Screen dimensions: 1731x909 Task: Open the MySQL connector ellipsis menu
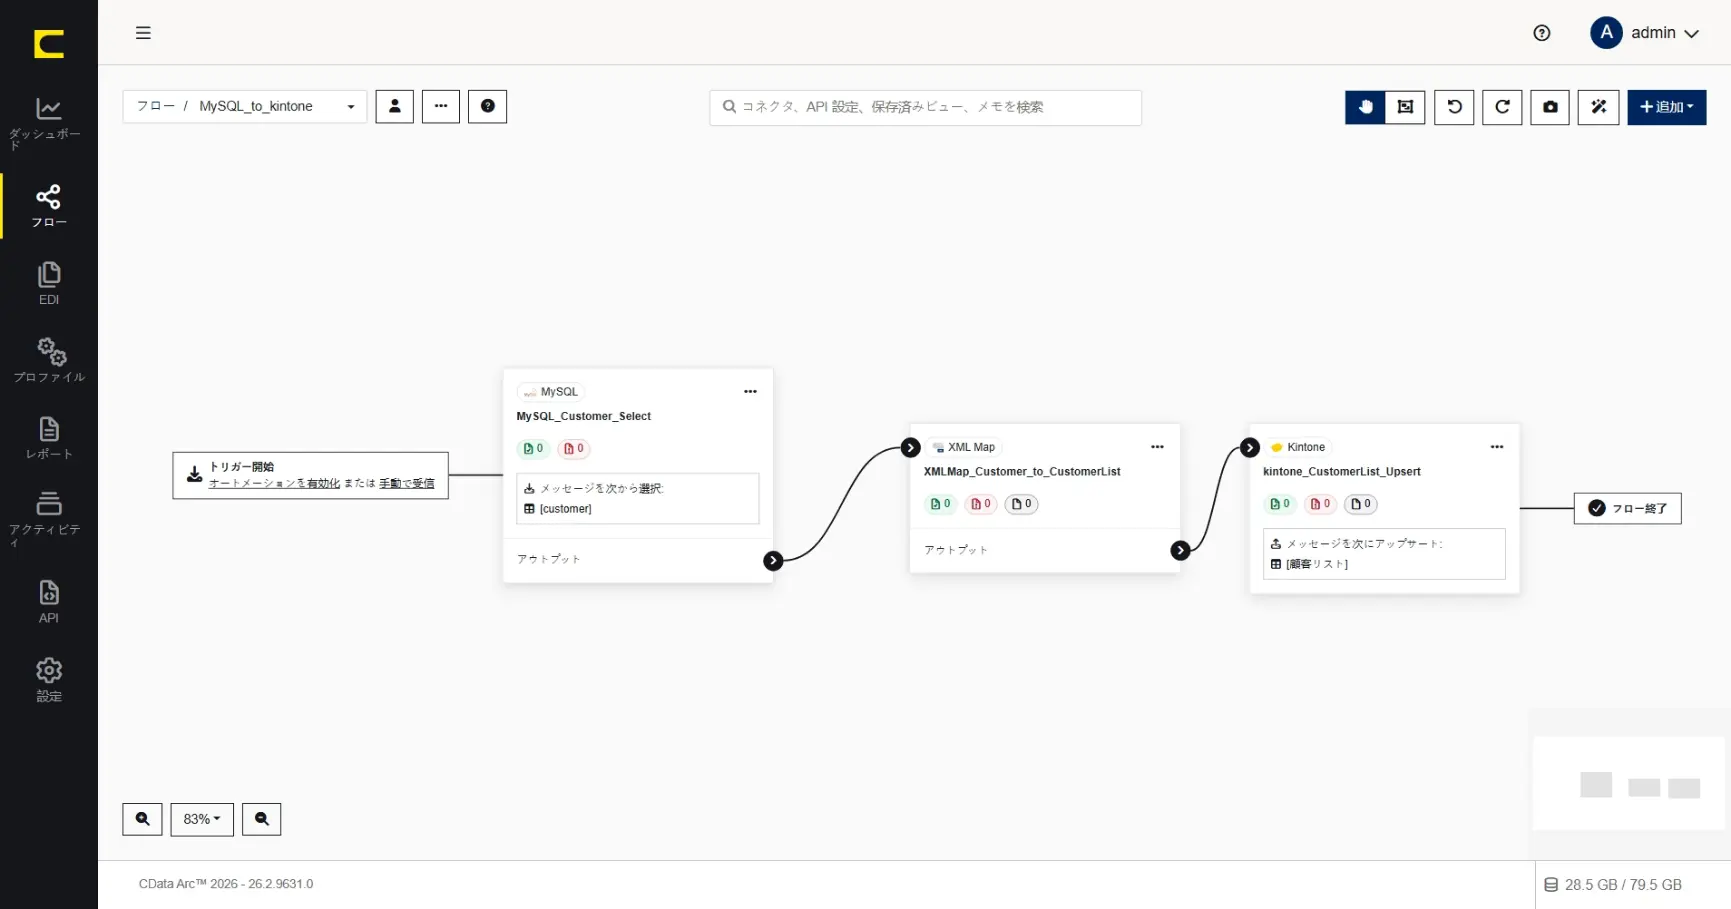[x=750, y=392]
